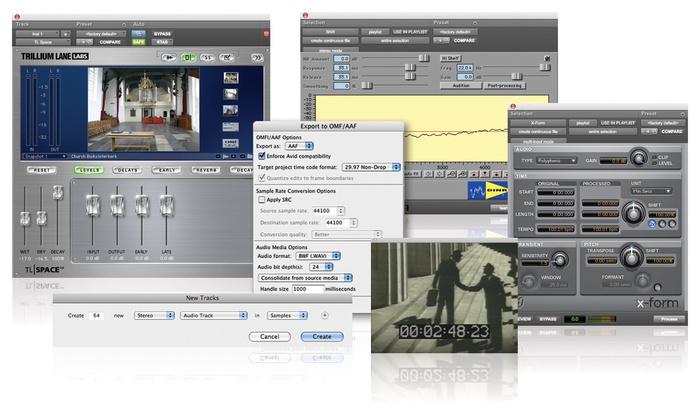The height and width of the screenshot is (415, 700).
Task: Open the Unit dropdown in X-Form Time section
Action: point(652,191)
